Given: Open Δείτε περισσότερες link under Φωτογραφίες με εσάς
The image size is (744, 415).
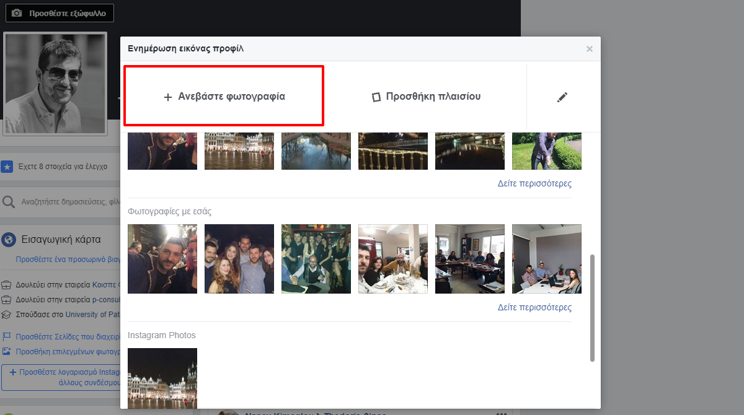Looking at the screenshot, I should pyautogui.click(x=534, y=307).
